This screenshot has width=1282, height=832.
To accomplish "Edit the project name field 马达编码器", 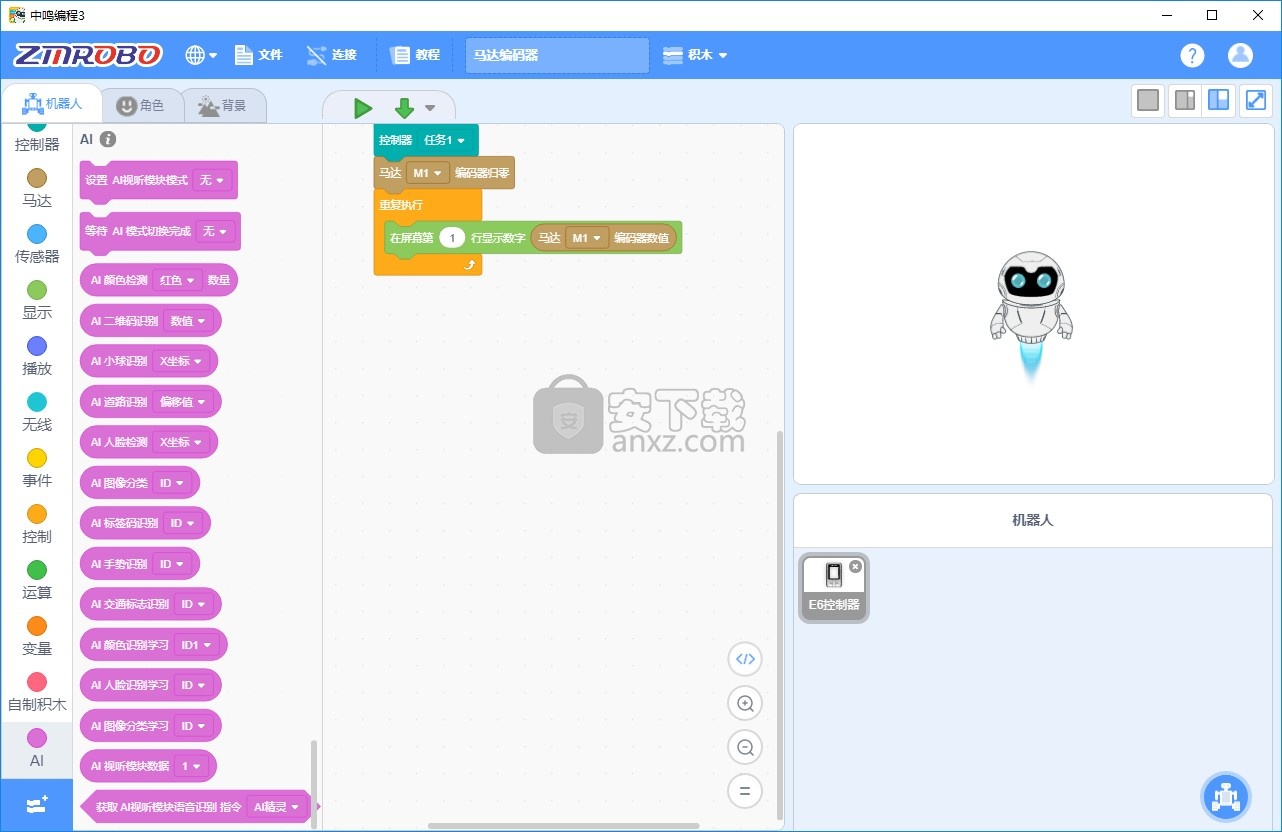I will pos(557,55).
